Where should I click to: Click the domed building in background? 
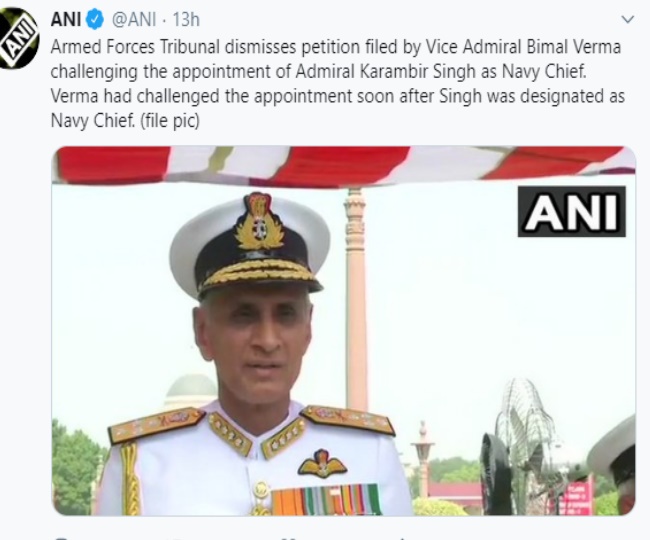[x=190, y=392]
